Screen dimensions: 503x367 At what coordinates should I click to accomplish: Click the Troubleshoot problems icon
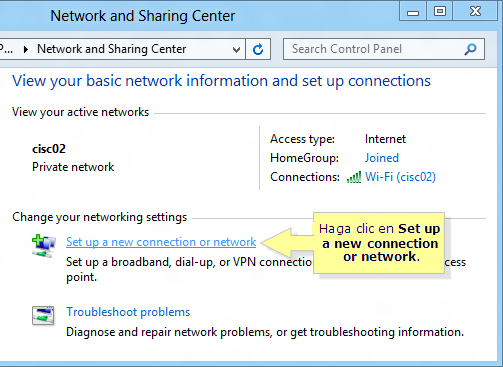point(43,315)
